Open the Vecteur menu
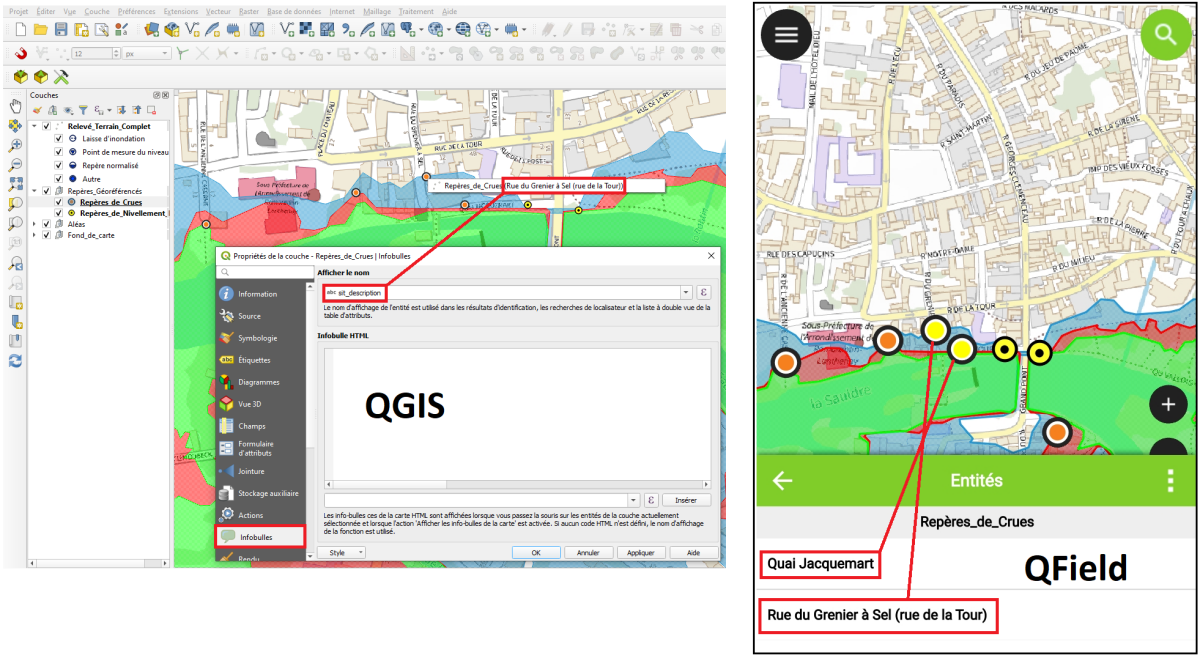This screenshot has width=1200, height=658. click(x=219, y=11)
